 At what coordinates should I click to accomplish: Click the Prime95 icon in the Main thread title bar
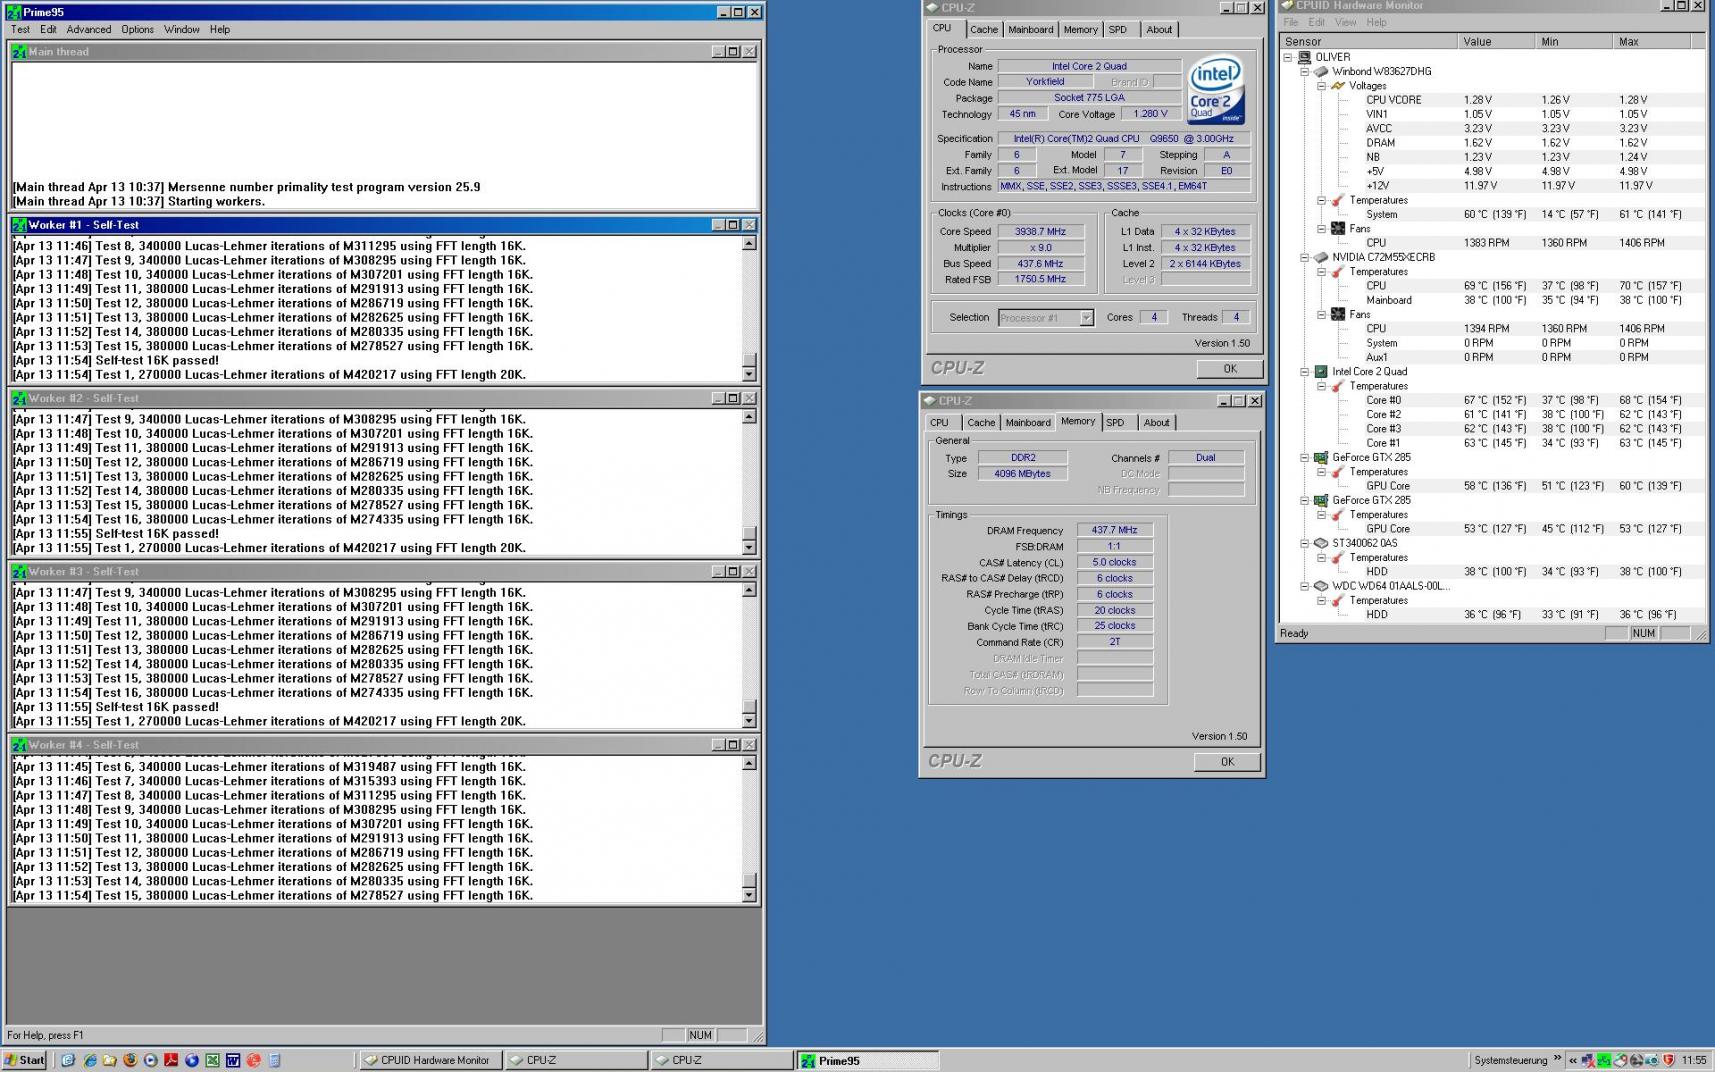19,52
